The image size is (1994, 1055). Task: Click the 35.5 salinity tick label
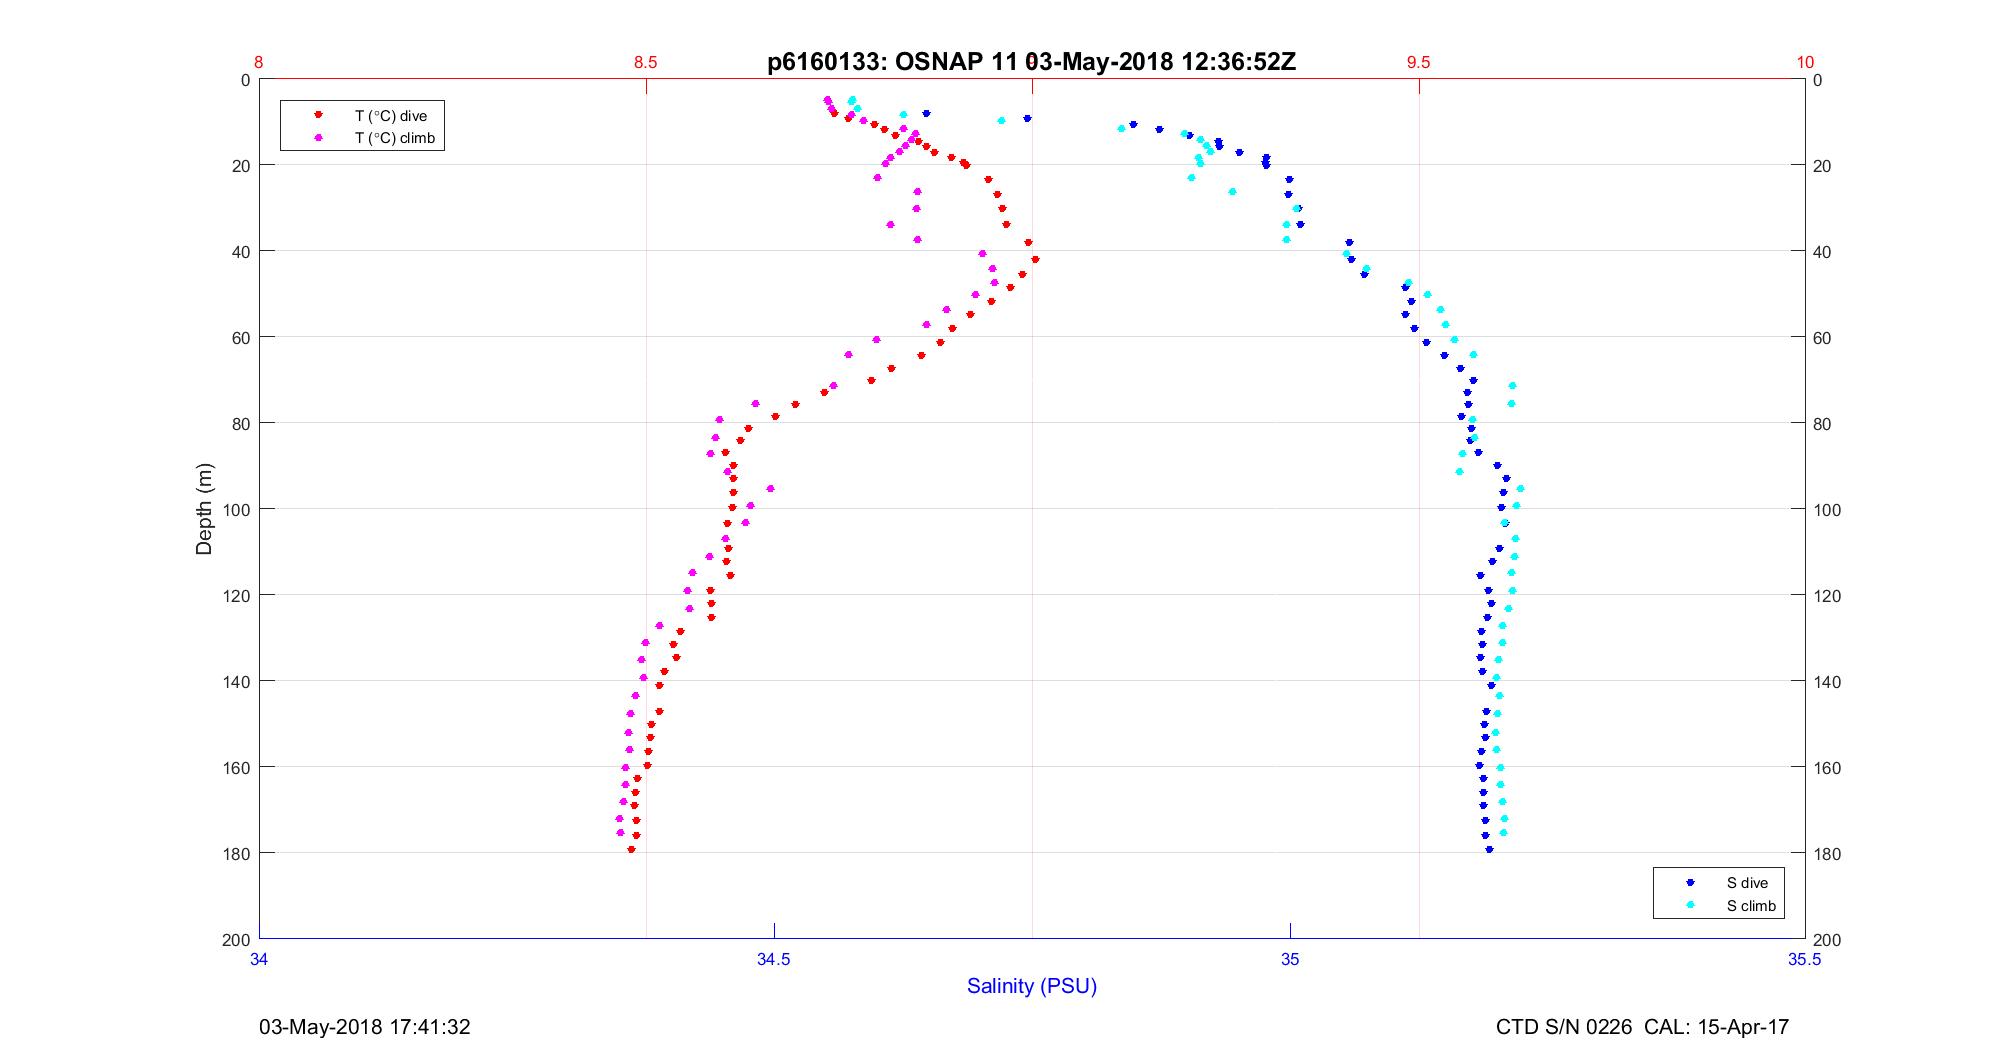pos(1805,959)
